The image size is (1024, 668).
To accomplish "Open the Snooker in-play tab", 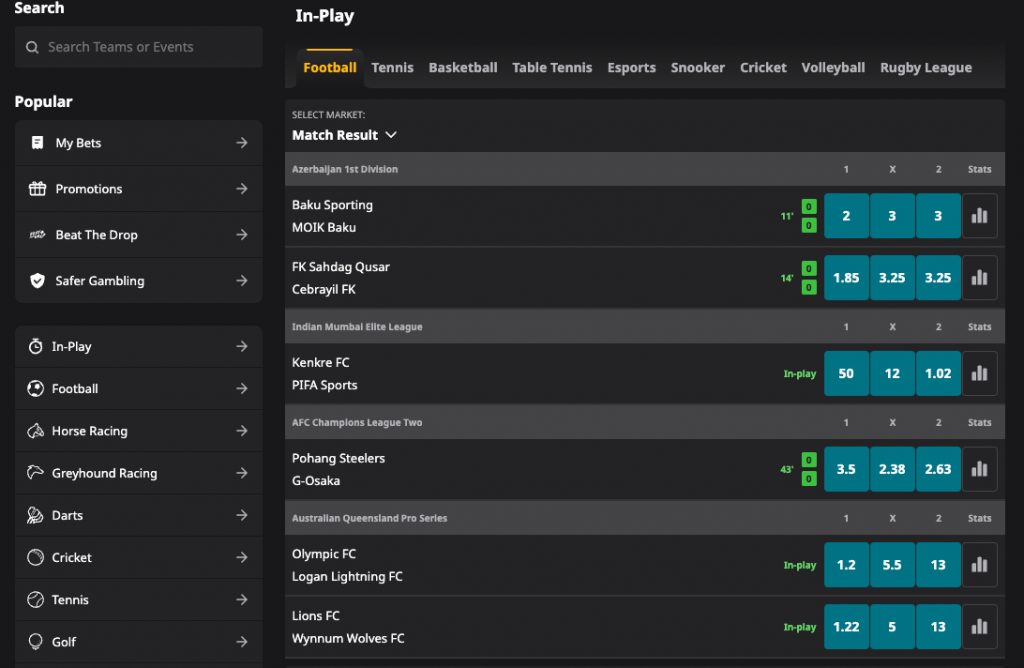I will tap(697, 67).
